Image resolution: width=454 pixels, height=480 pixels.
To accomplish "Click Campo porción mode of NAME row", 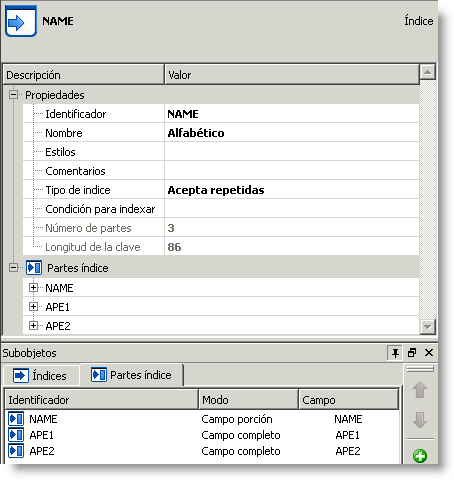I will 237,419.
